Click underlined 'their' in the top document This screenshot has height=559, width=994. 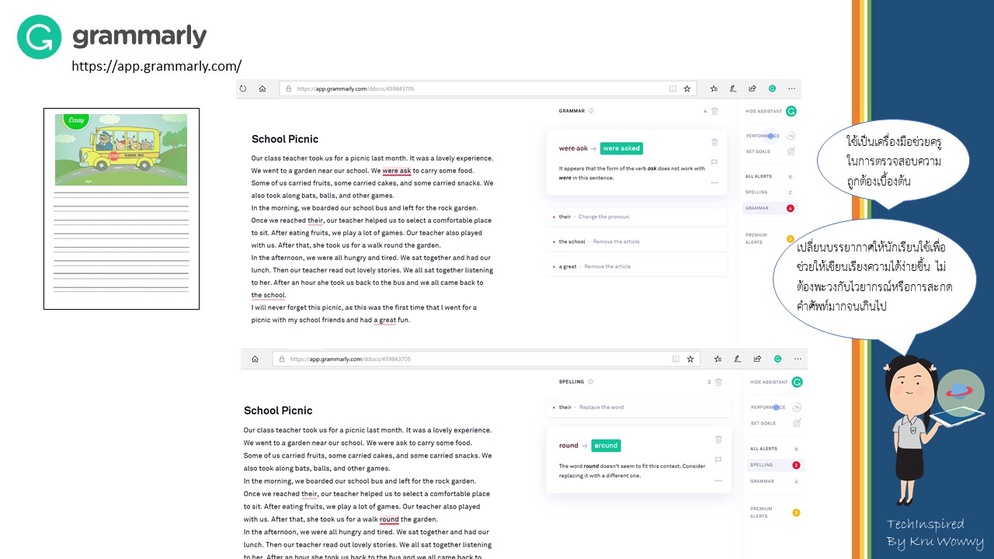[x=315, y=221]
